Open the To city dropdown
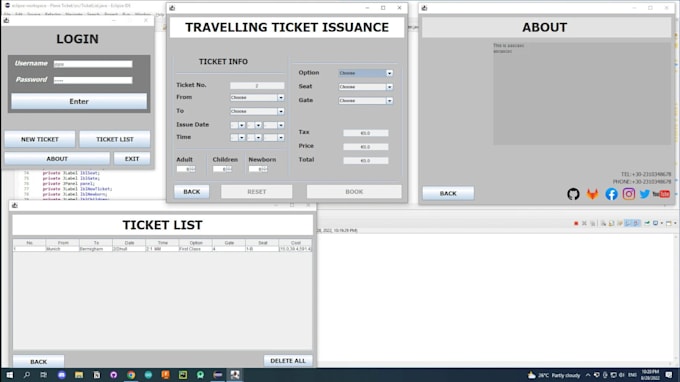Screen dimensions: 680x382 coord(257,111)
